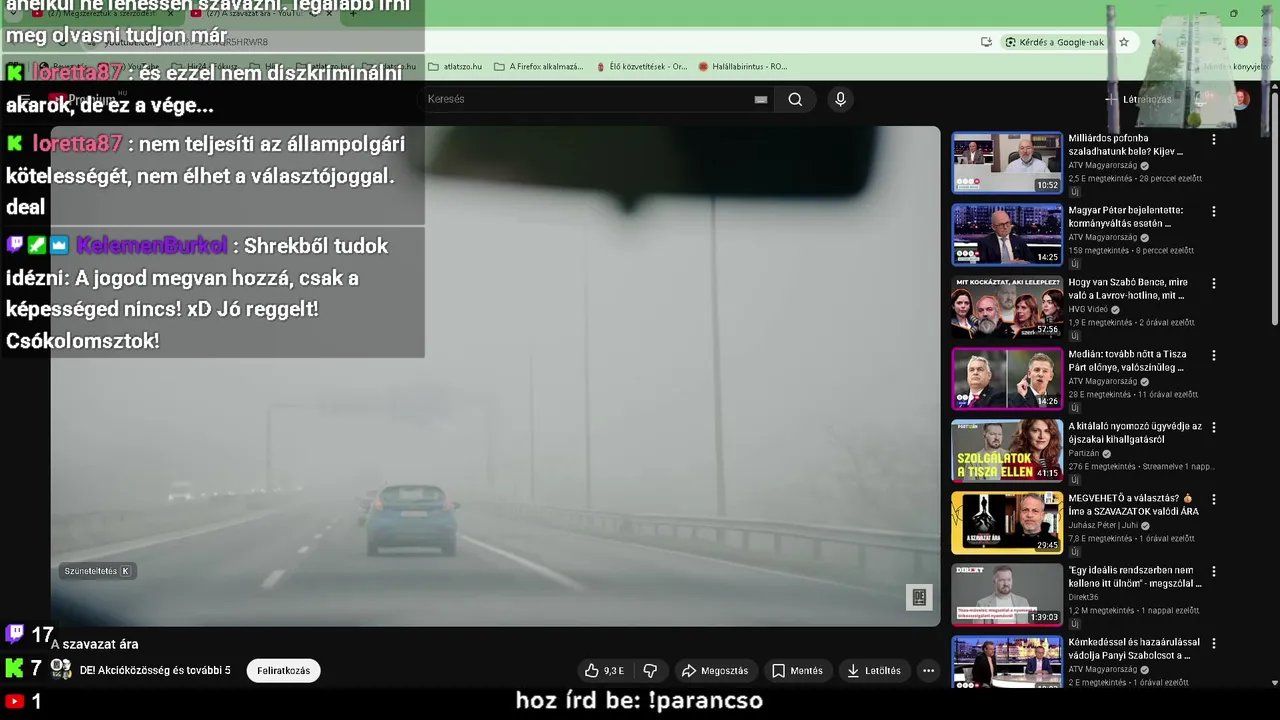Click Medián: tovább nőtt a Tisza title
This screenshot has height=720, width=1280.
tap(1126, 361)
